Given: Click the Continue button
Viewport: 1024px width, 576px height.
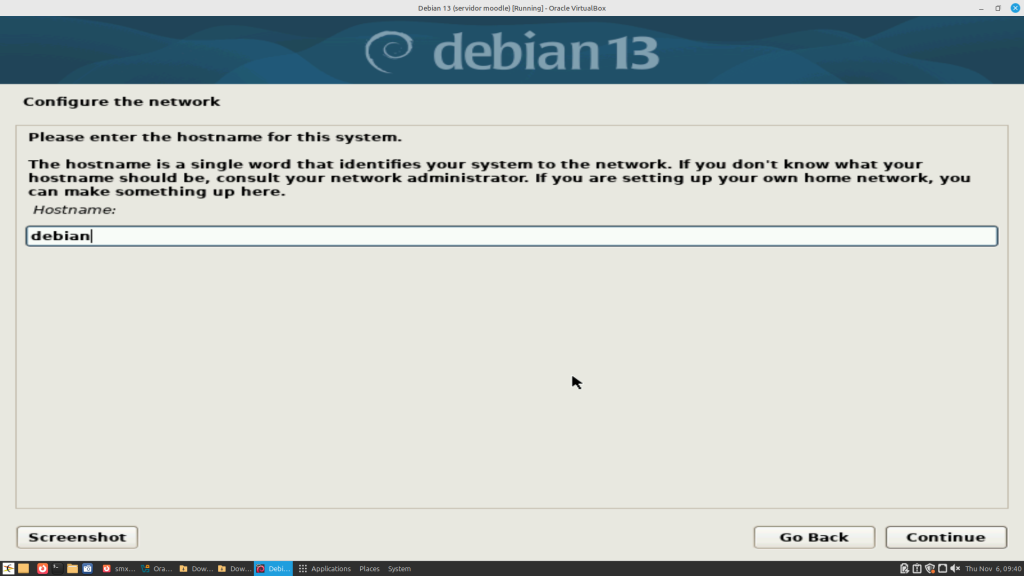Looking at the screenshot, I should tap(945, 537).
